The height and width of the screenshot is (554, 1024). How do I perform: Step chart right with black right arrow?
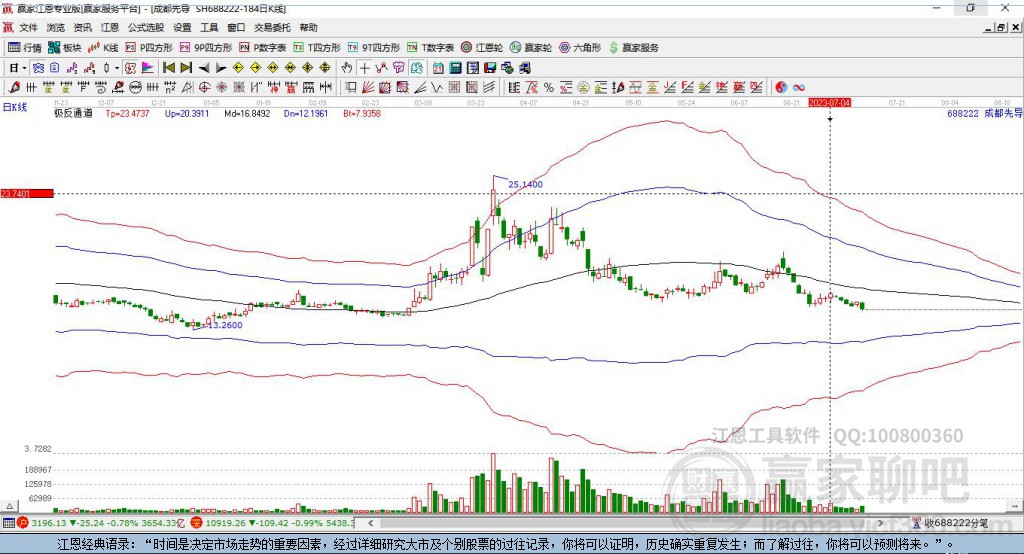[221, 68]
